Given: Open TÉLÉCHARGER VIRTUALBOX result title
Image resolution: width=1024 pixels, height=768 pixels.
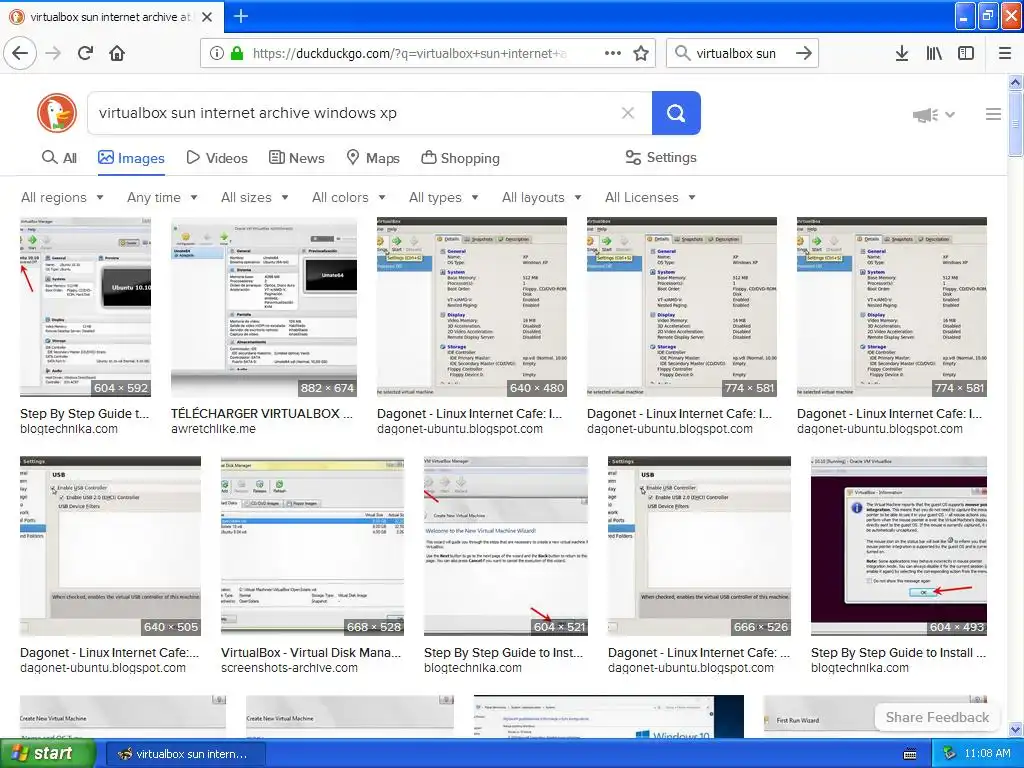Looking at the screenshot, I should [x=261, y=413].
